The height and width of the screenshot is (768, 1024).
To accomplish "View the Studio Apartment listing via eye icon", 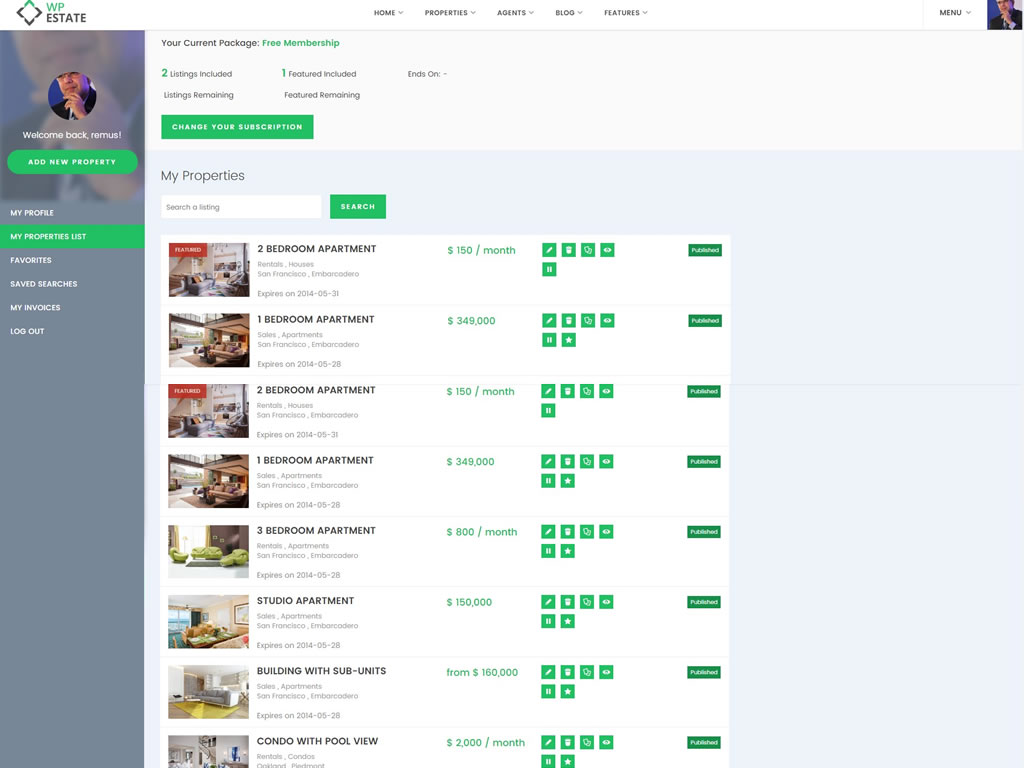I will tap(606, 602).
